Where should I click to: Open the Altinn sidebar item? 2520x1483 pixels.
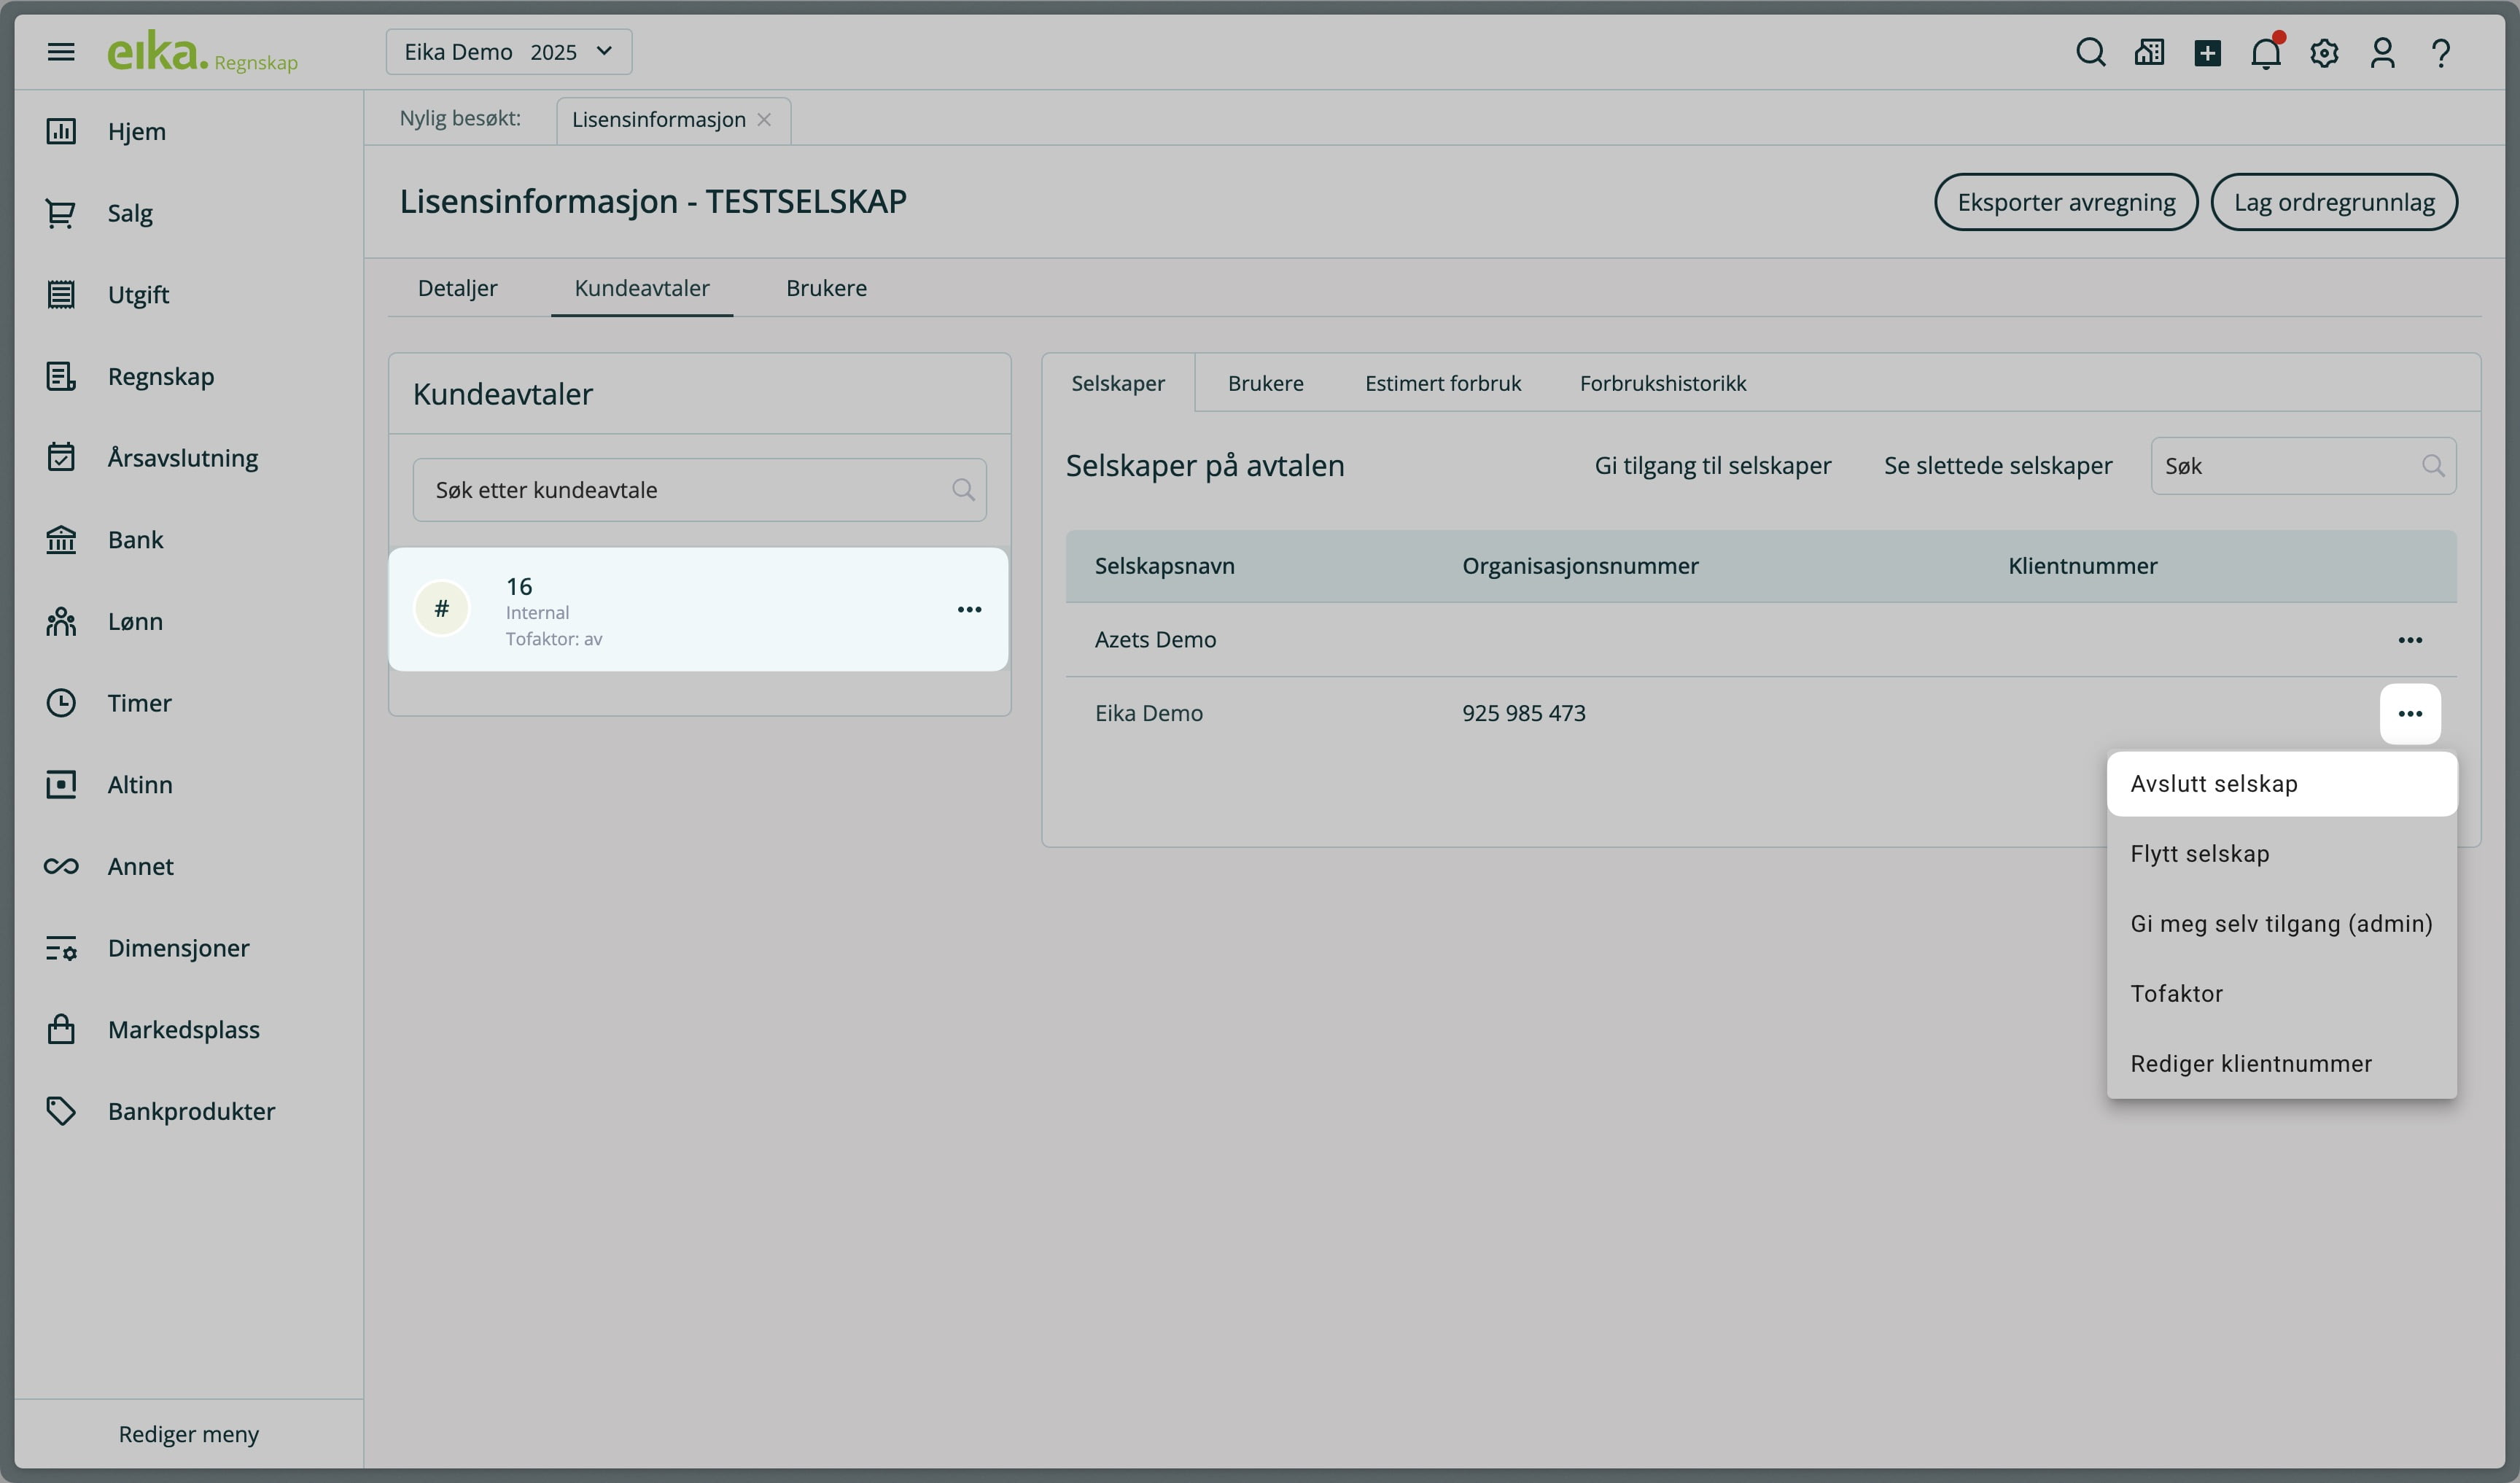click(140, 785)
